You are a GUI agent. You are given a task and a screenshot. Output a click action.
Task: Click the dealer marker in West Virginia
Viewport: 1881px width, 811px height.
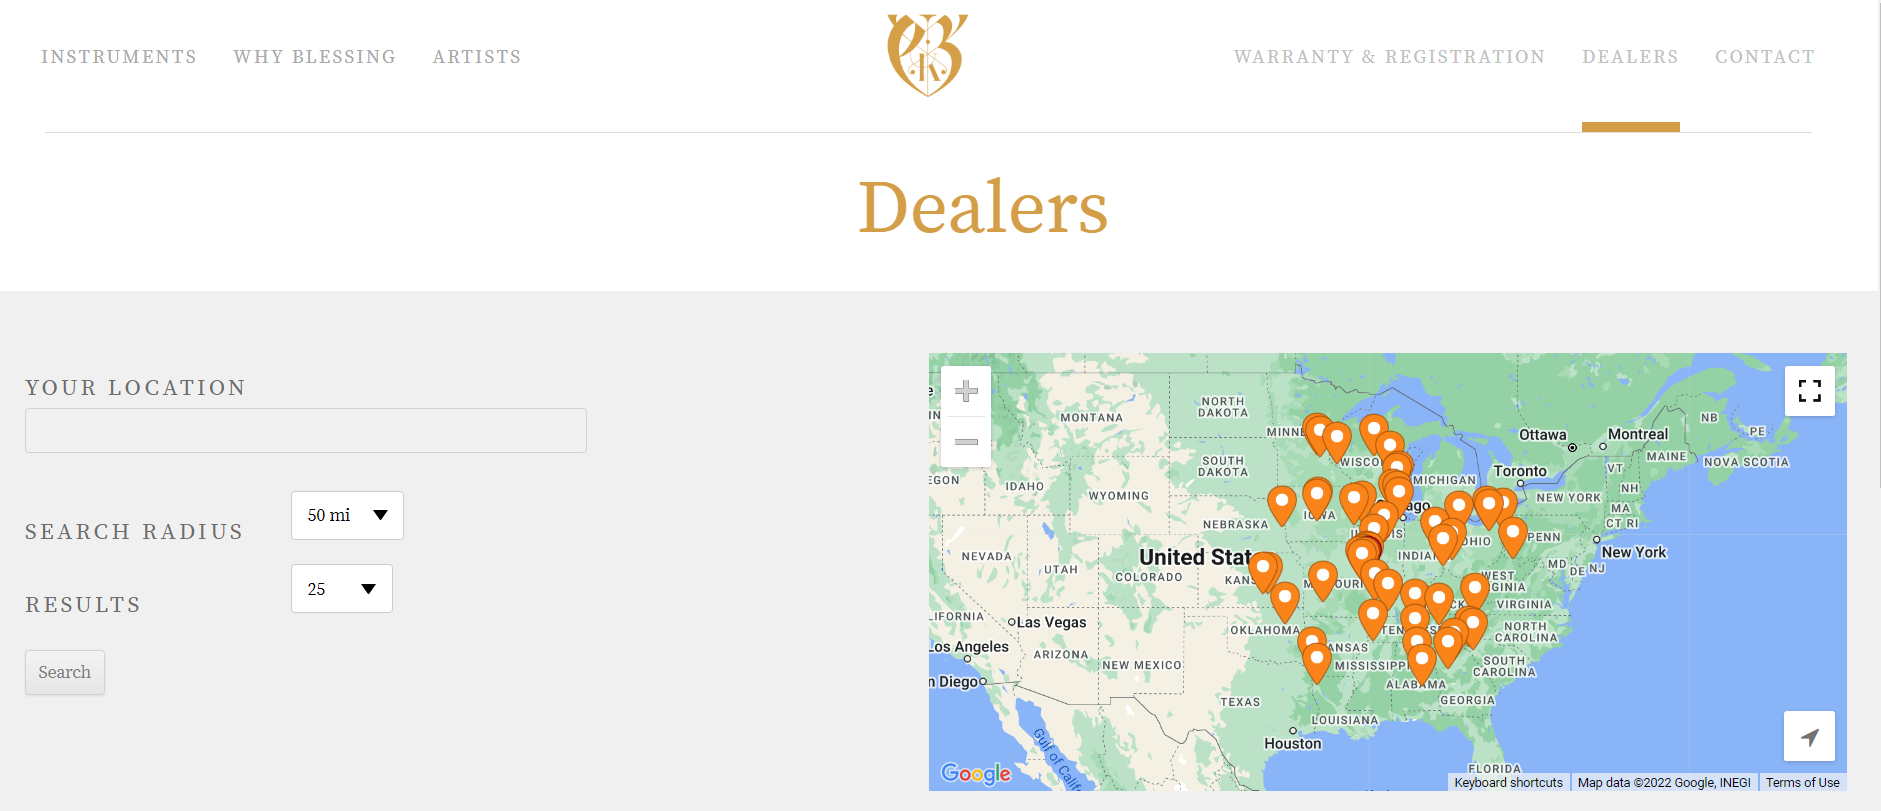coord(1475,591)
